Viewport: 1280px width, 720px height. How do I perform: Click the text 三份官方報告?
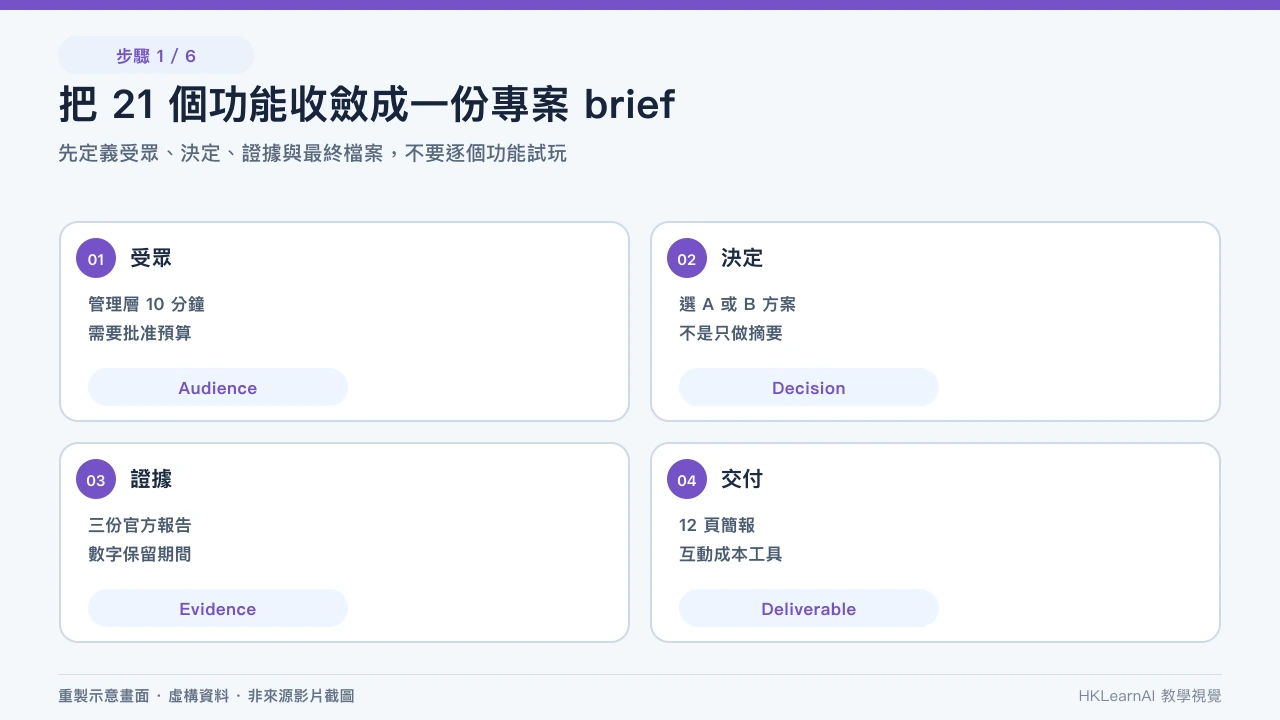click(x=140, y=525)
